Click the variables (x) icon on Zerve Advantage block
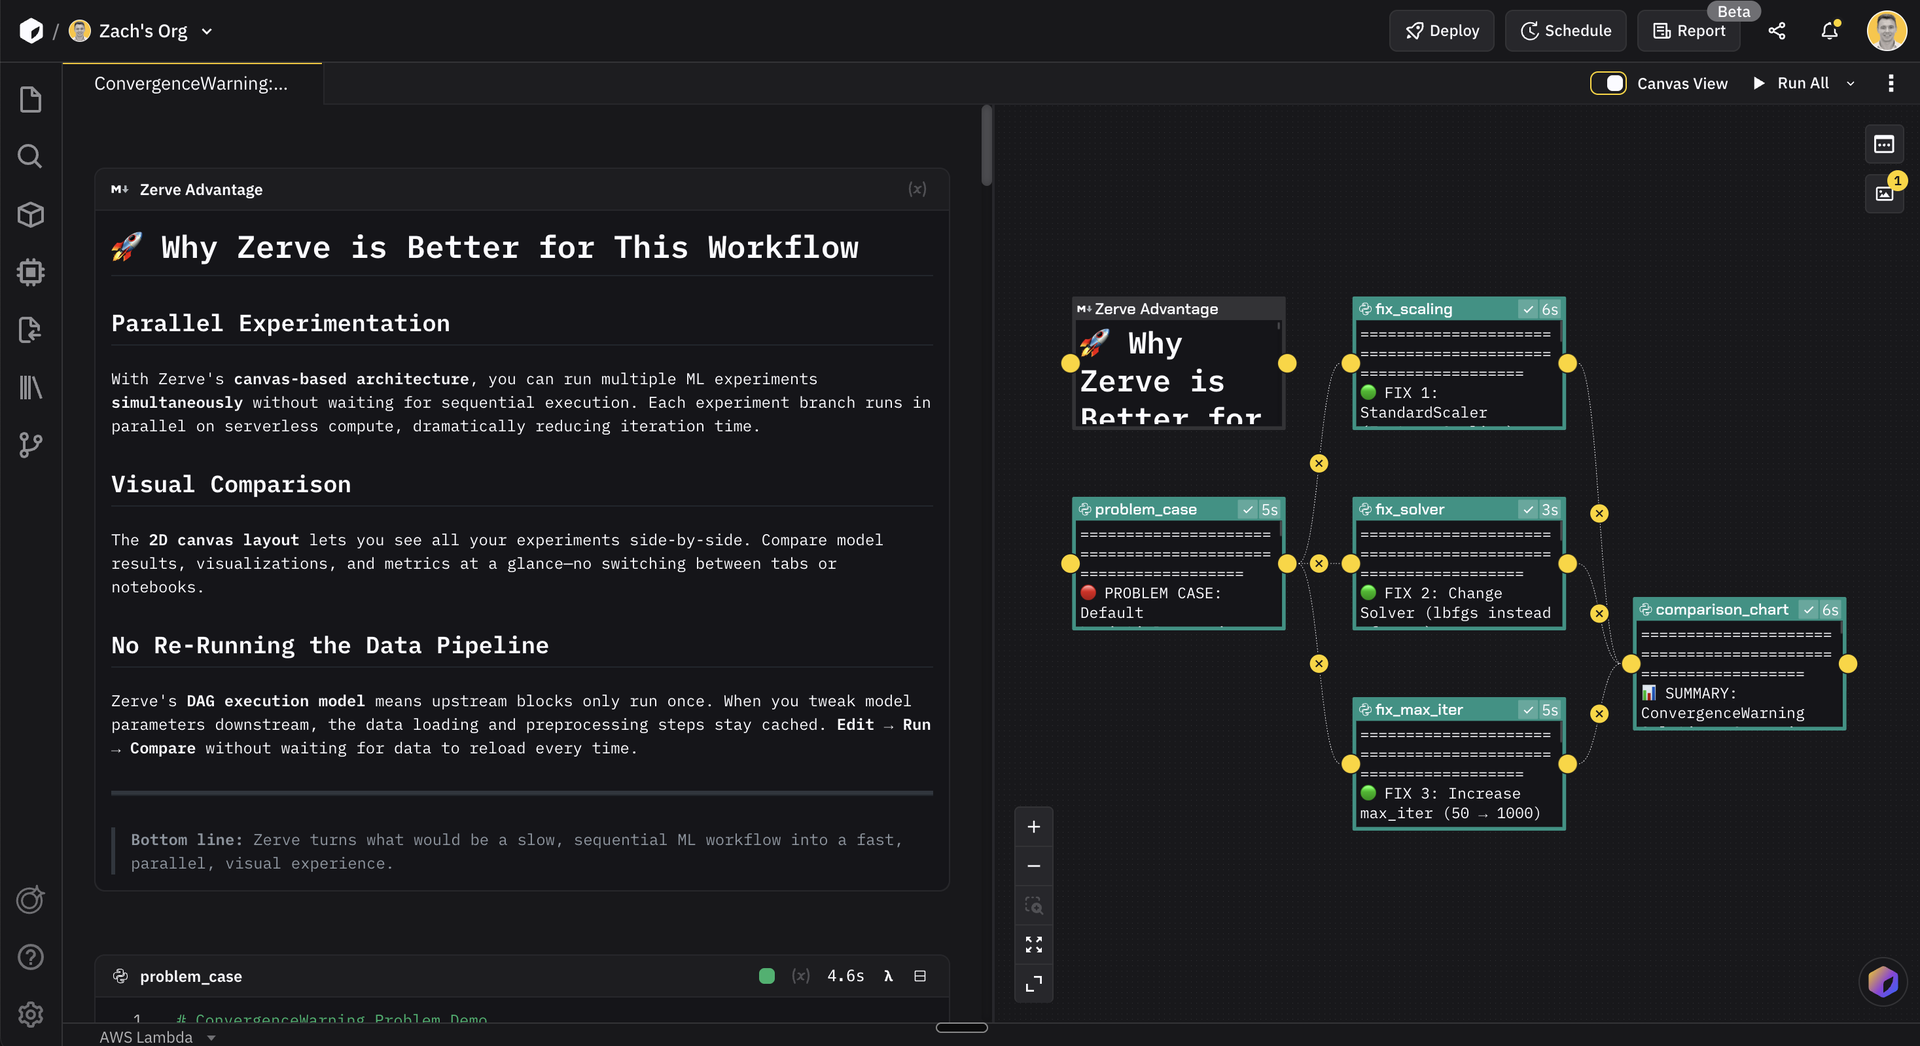Image resolution: width=1920 pixels, height=1046 pixels. [x=917, y=189]
